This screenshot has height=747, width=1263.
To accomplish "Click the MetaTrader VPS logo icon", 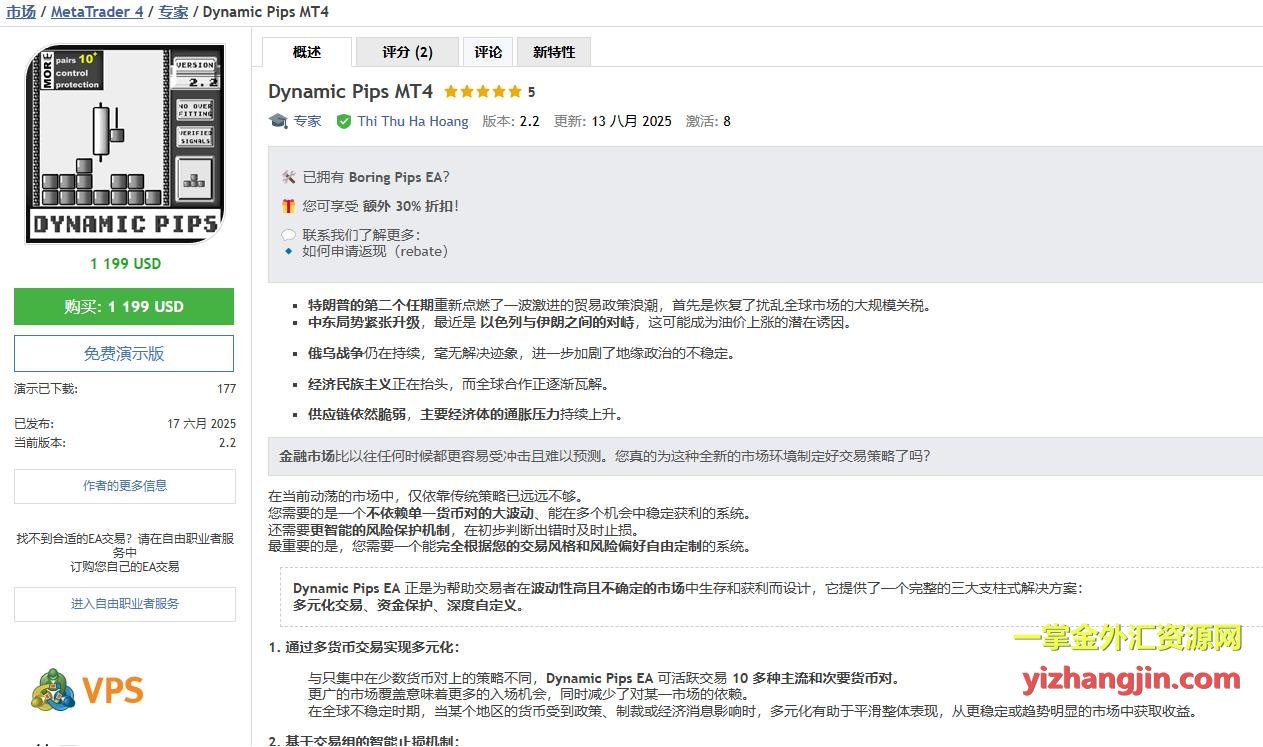I will (x=53, y=690).
